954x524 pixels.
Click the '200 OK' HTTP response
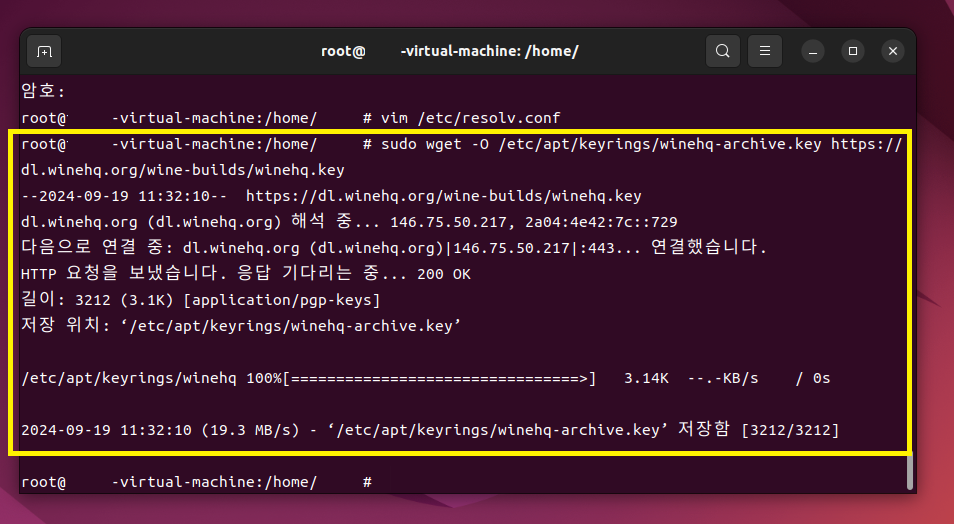click(x=444, y=274)
